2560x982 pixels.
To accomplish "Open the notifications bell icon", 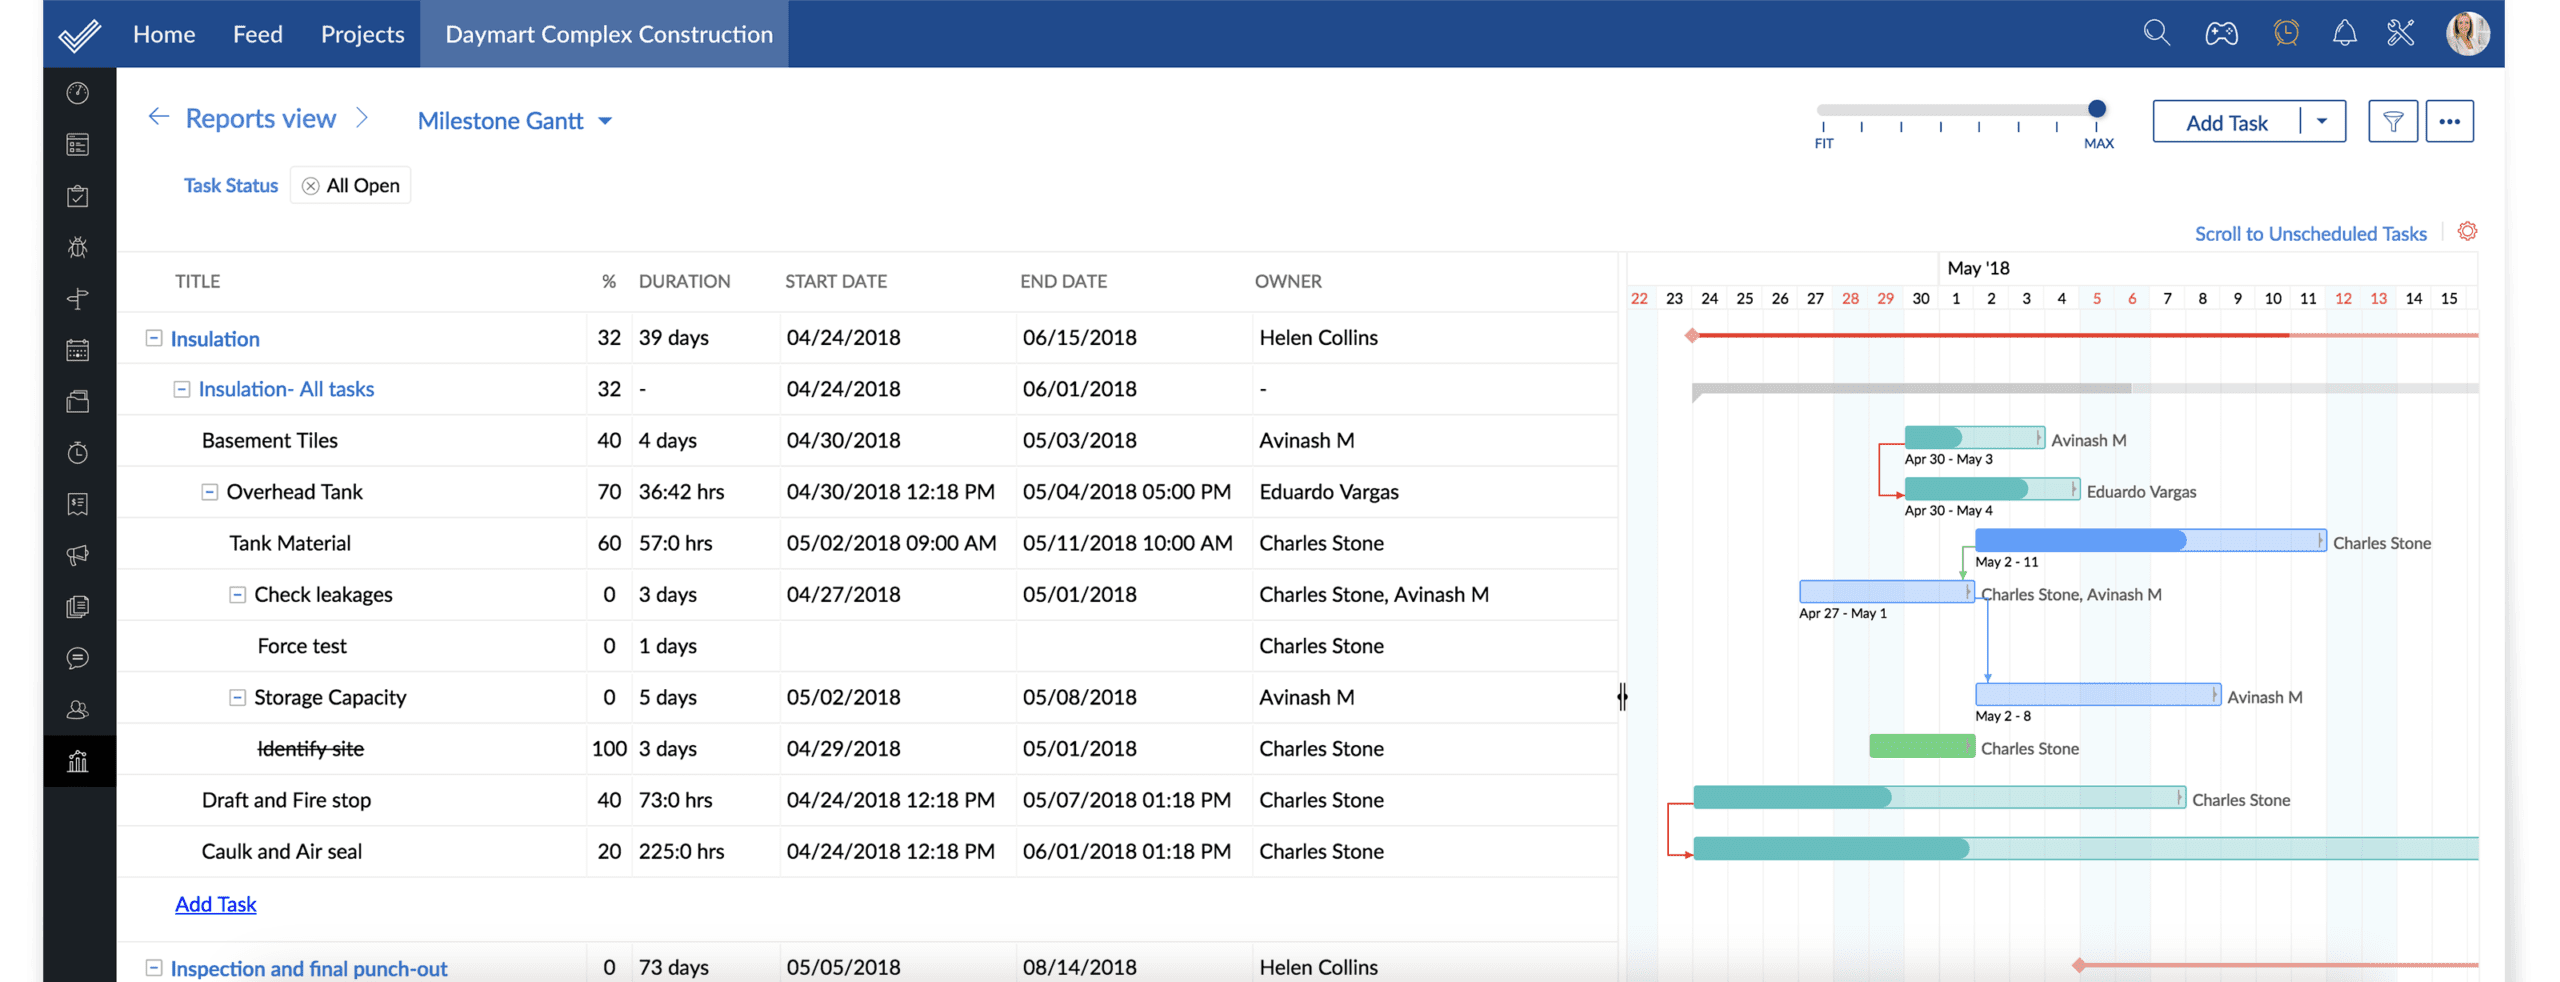I will [x=2345, y=33].
